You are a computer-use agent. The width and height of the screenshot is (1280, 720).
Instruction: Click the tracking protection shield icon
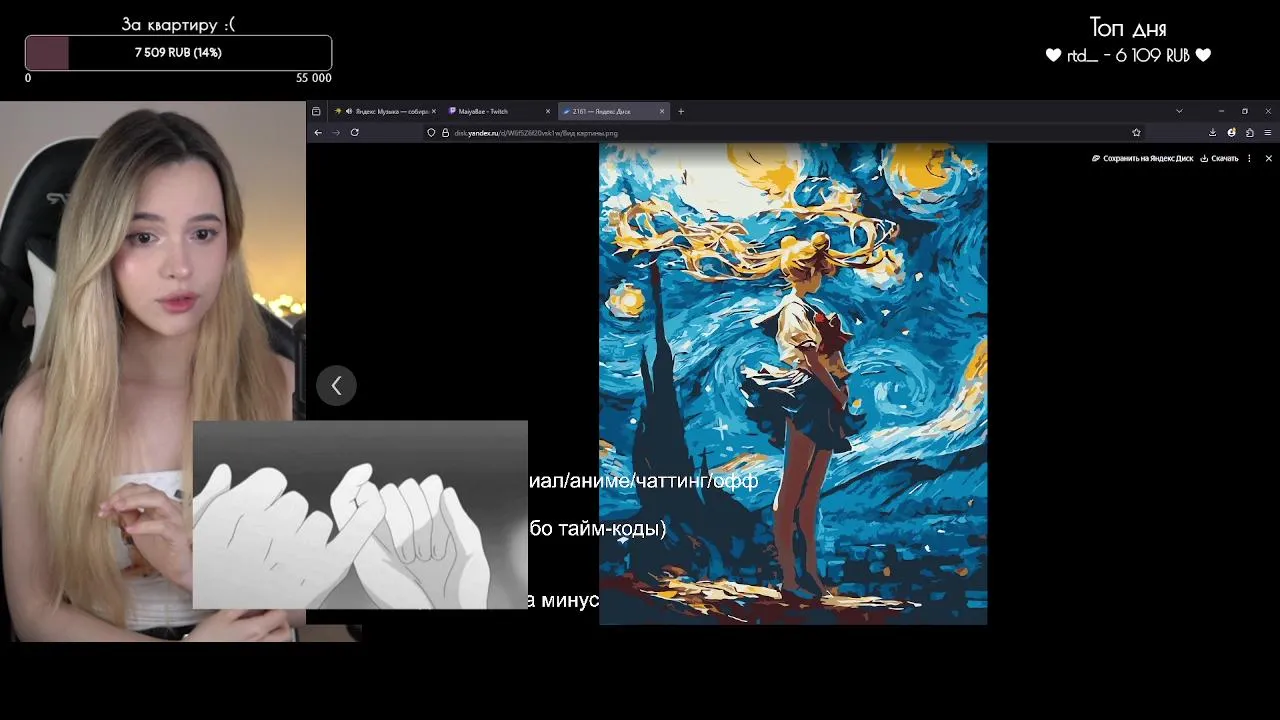coord(431,132)
